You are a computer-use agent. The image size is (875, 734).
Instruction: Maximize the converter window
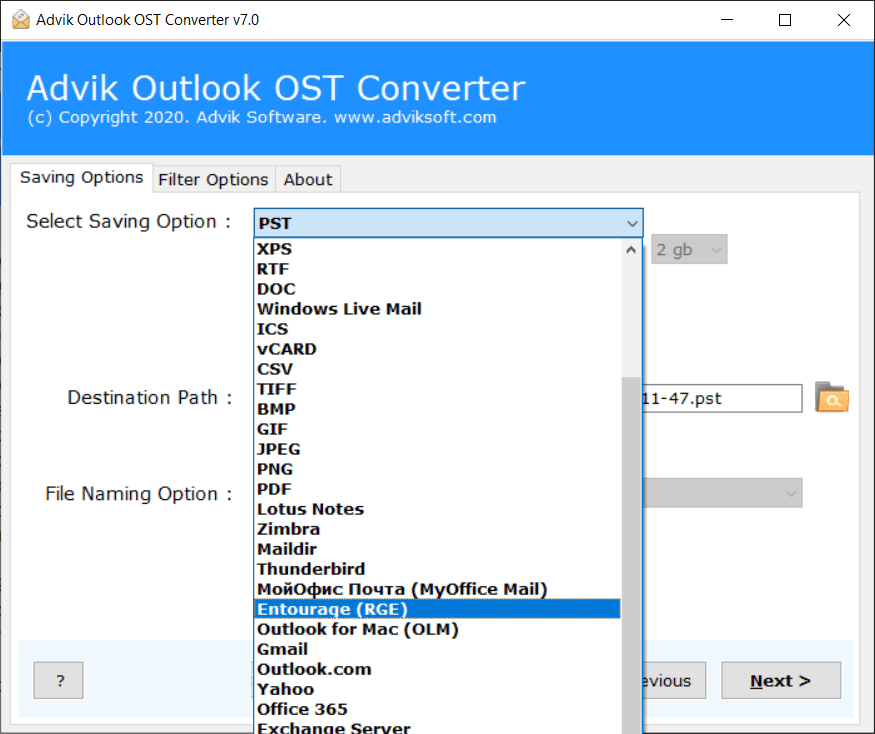click(785, 20)
